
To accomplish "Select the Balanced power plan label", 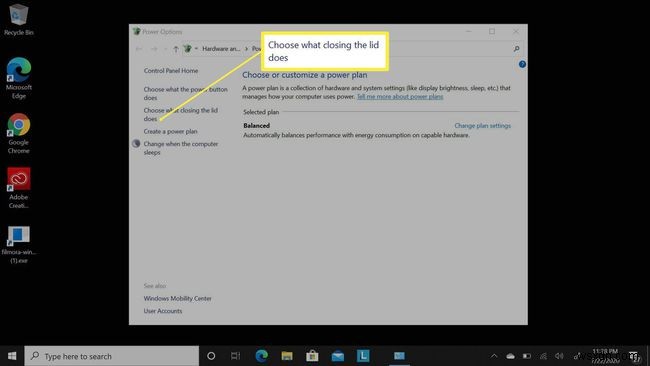I will 257,126.
